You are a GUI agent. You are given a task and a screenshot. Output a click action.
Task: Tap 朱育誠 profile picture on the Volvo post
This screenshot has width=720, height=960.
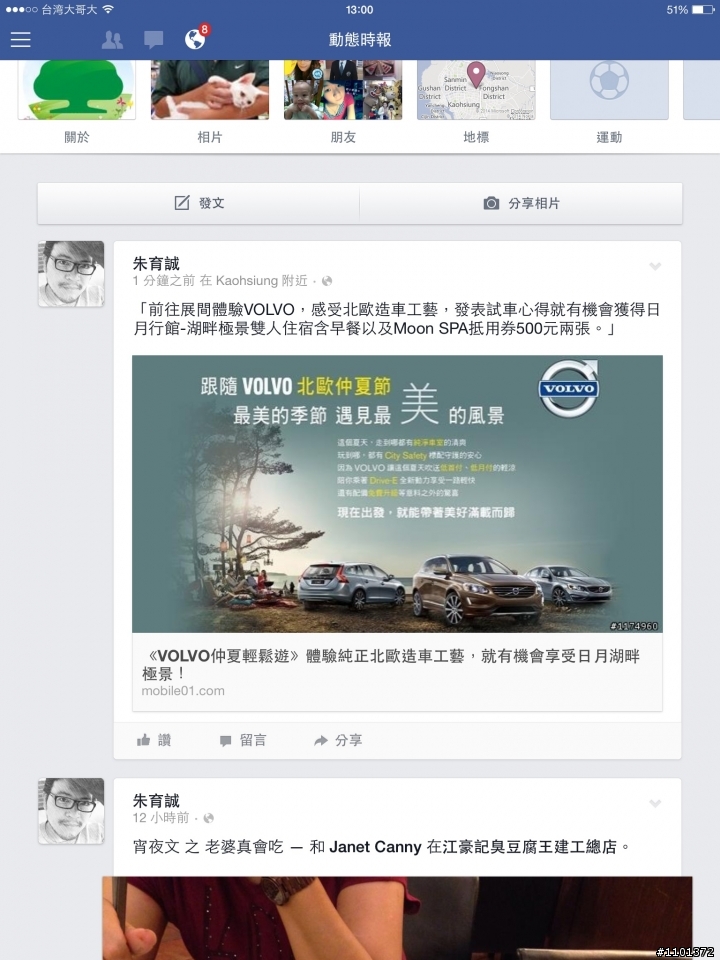tap(71, 274)
